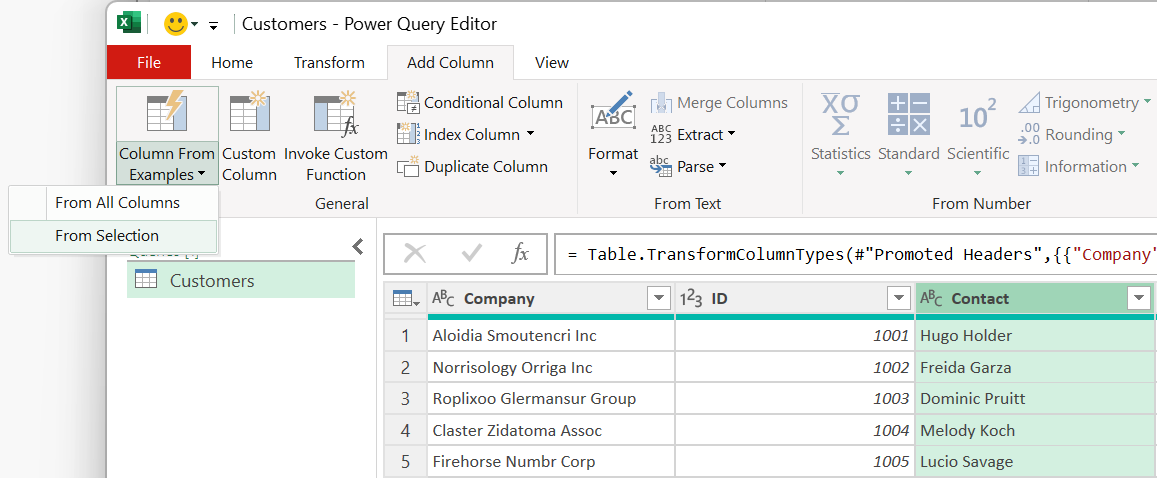Open the Format dropdown arrow
This screenshot has height=478, width=1157.
[612, 174]
